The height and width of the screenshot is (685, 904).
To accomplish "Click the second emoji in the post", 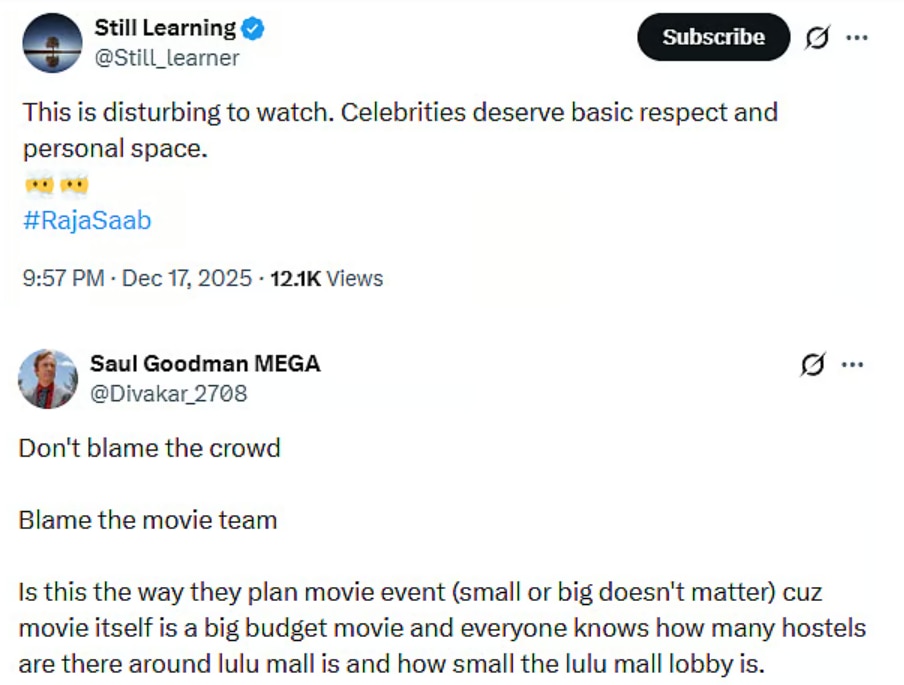I will 74,185.
